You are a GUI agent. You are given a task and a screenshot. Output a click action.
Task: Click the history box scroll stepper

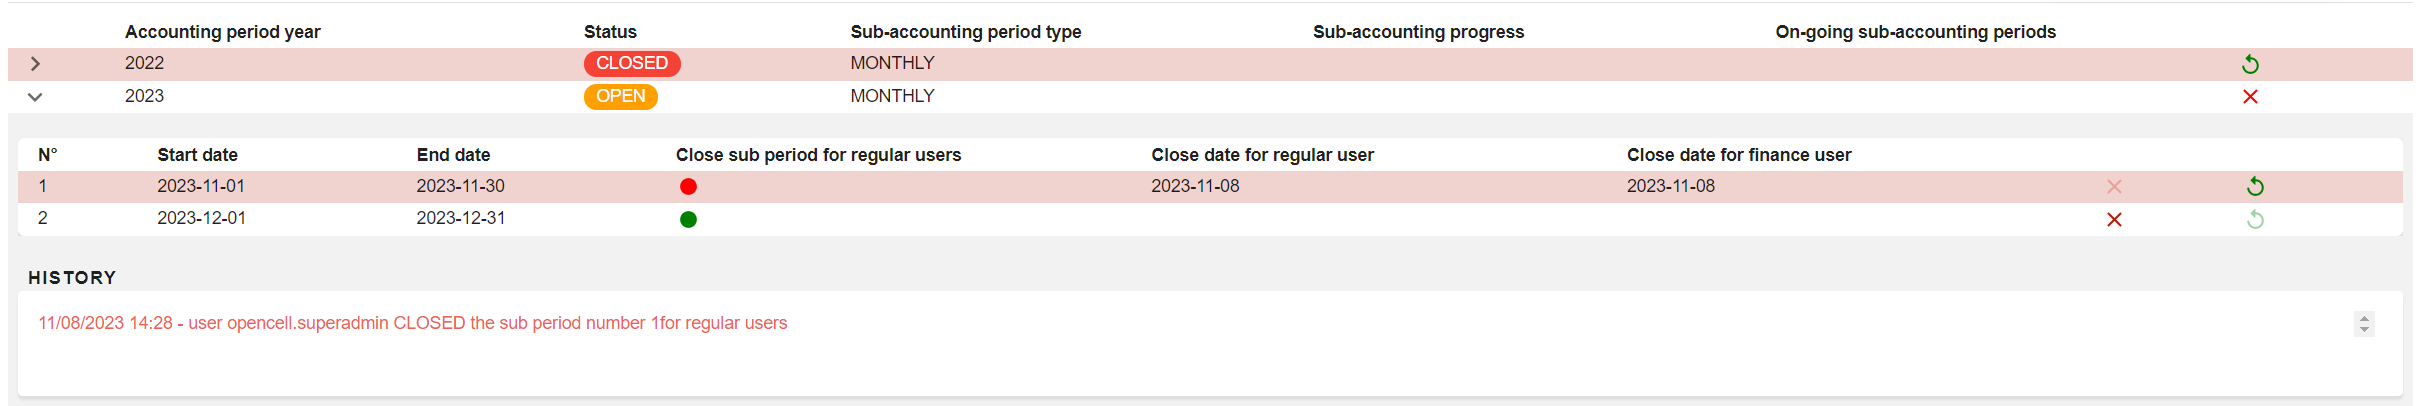pos(2364,323)
